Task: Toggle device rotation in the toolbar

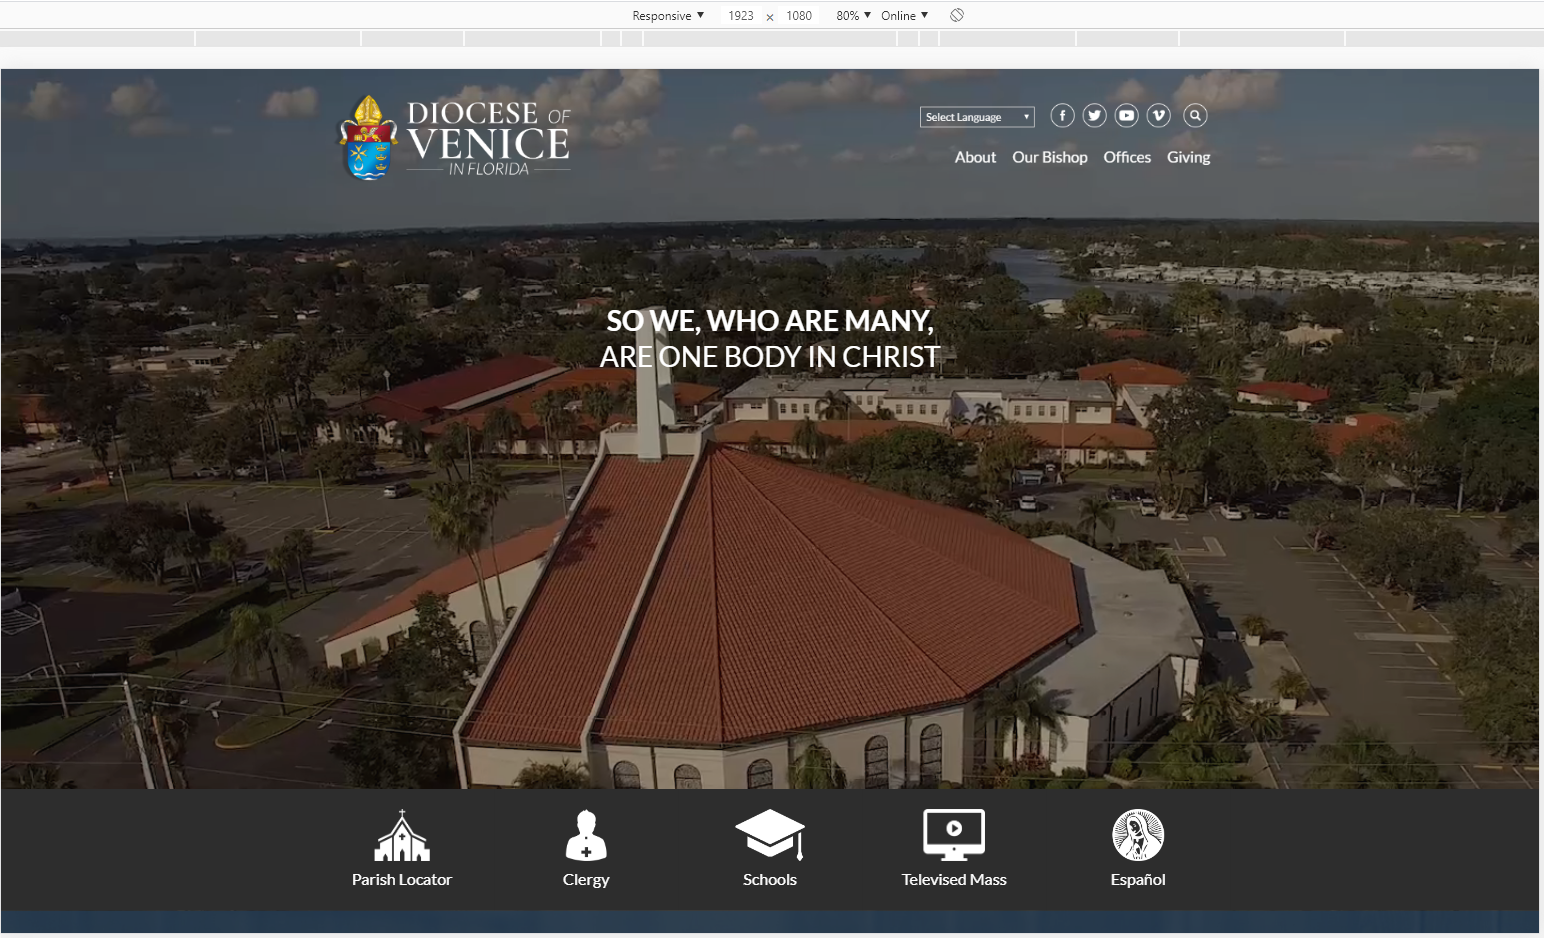Action: 957,15
